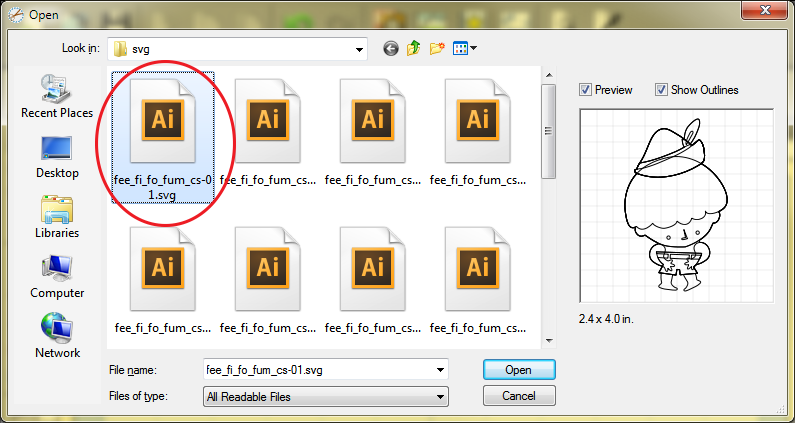Toggle the Show Outlines checkbox
The width and height of the screenshot is (795, 423).
coord(661,90)
